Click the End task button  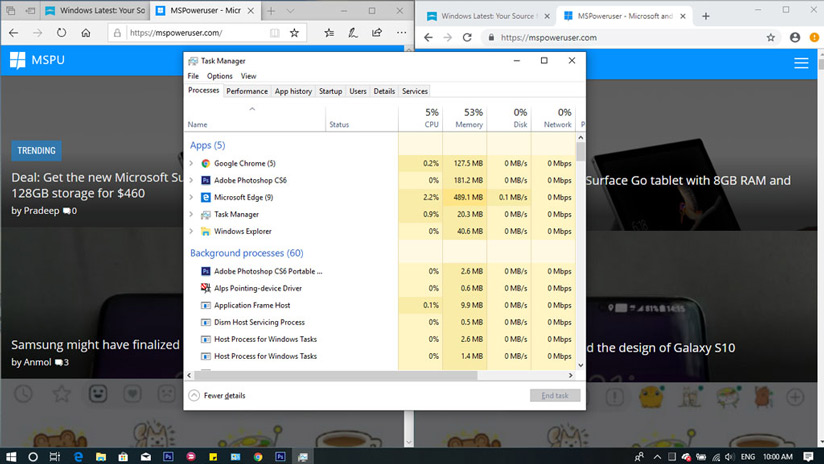tap(555, 396)
